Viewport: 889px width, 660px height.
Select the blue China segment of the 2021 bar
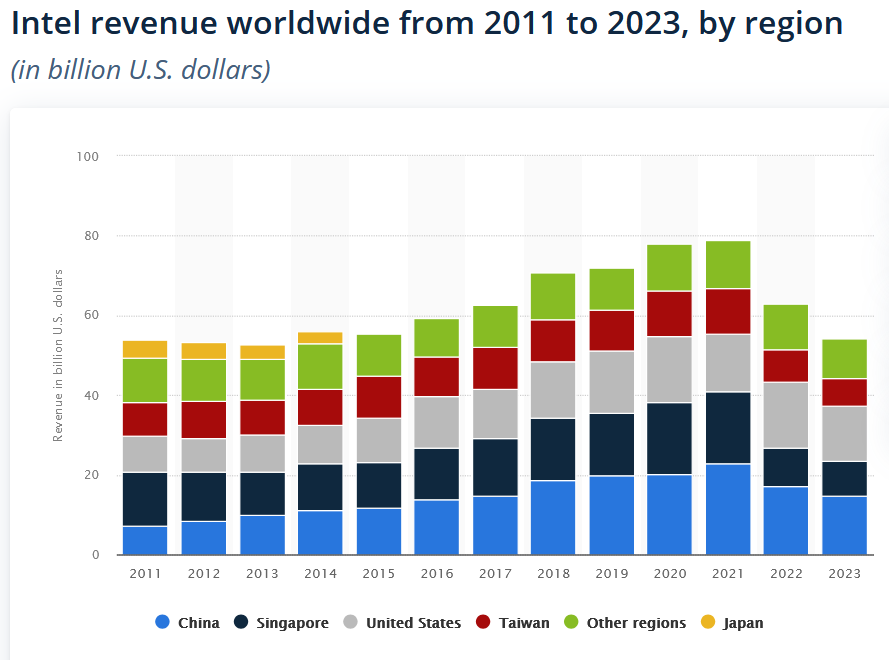coord(728,509)
